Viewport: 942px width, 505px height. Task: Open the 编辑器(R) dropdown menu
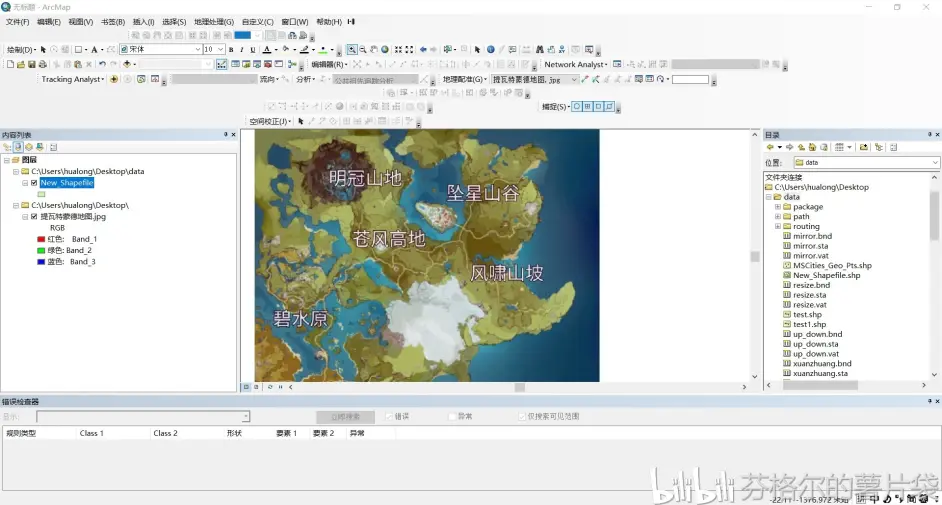[329, 64]
